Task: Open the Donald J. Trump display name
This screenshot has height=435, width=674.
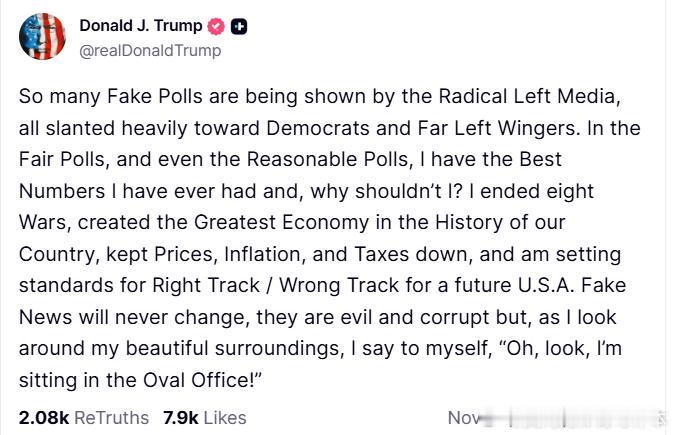Action: pyautogui.click(x=140, y=26)
